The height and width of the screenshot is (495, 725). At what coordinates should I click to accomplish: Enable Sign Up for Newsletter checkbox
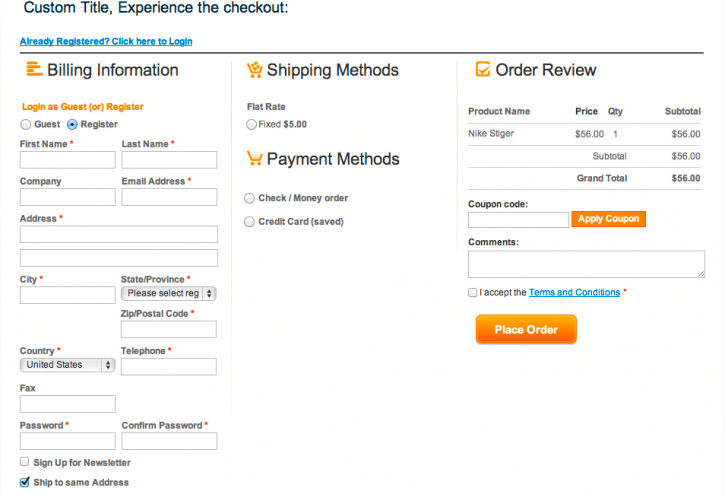click(x=25, y=462)
